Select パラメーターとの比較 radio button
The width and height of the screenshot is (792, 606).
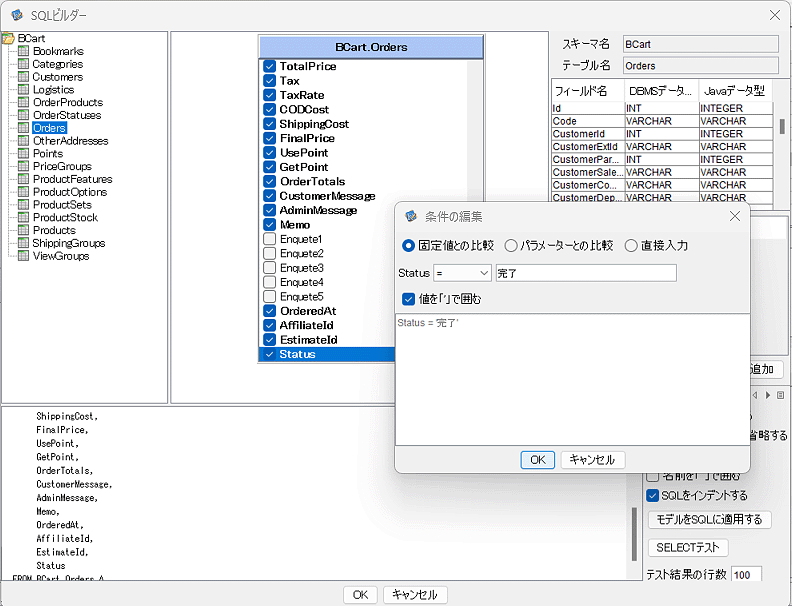click(x=511, y=245)
